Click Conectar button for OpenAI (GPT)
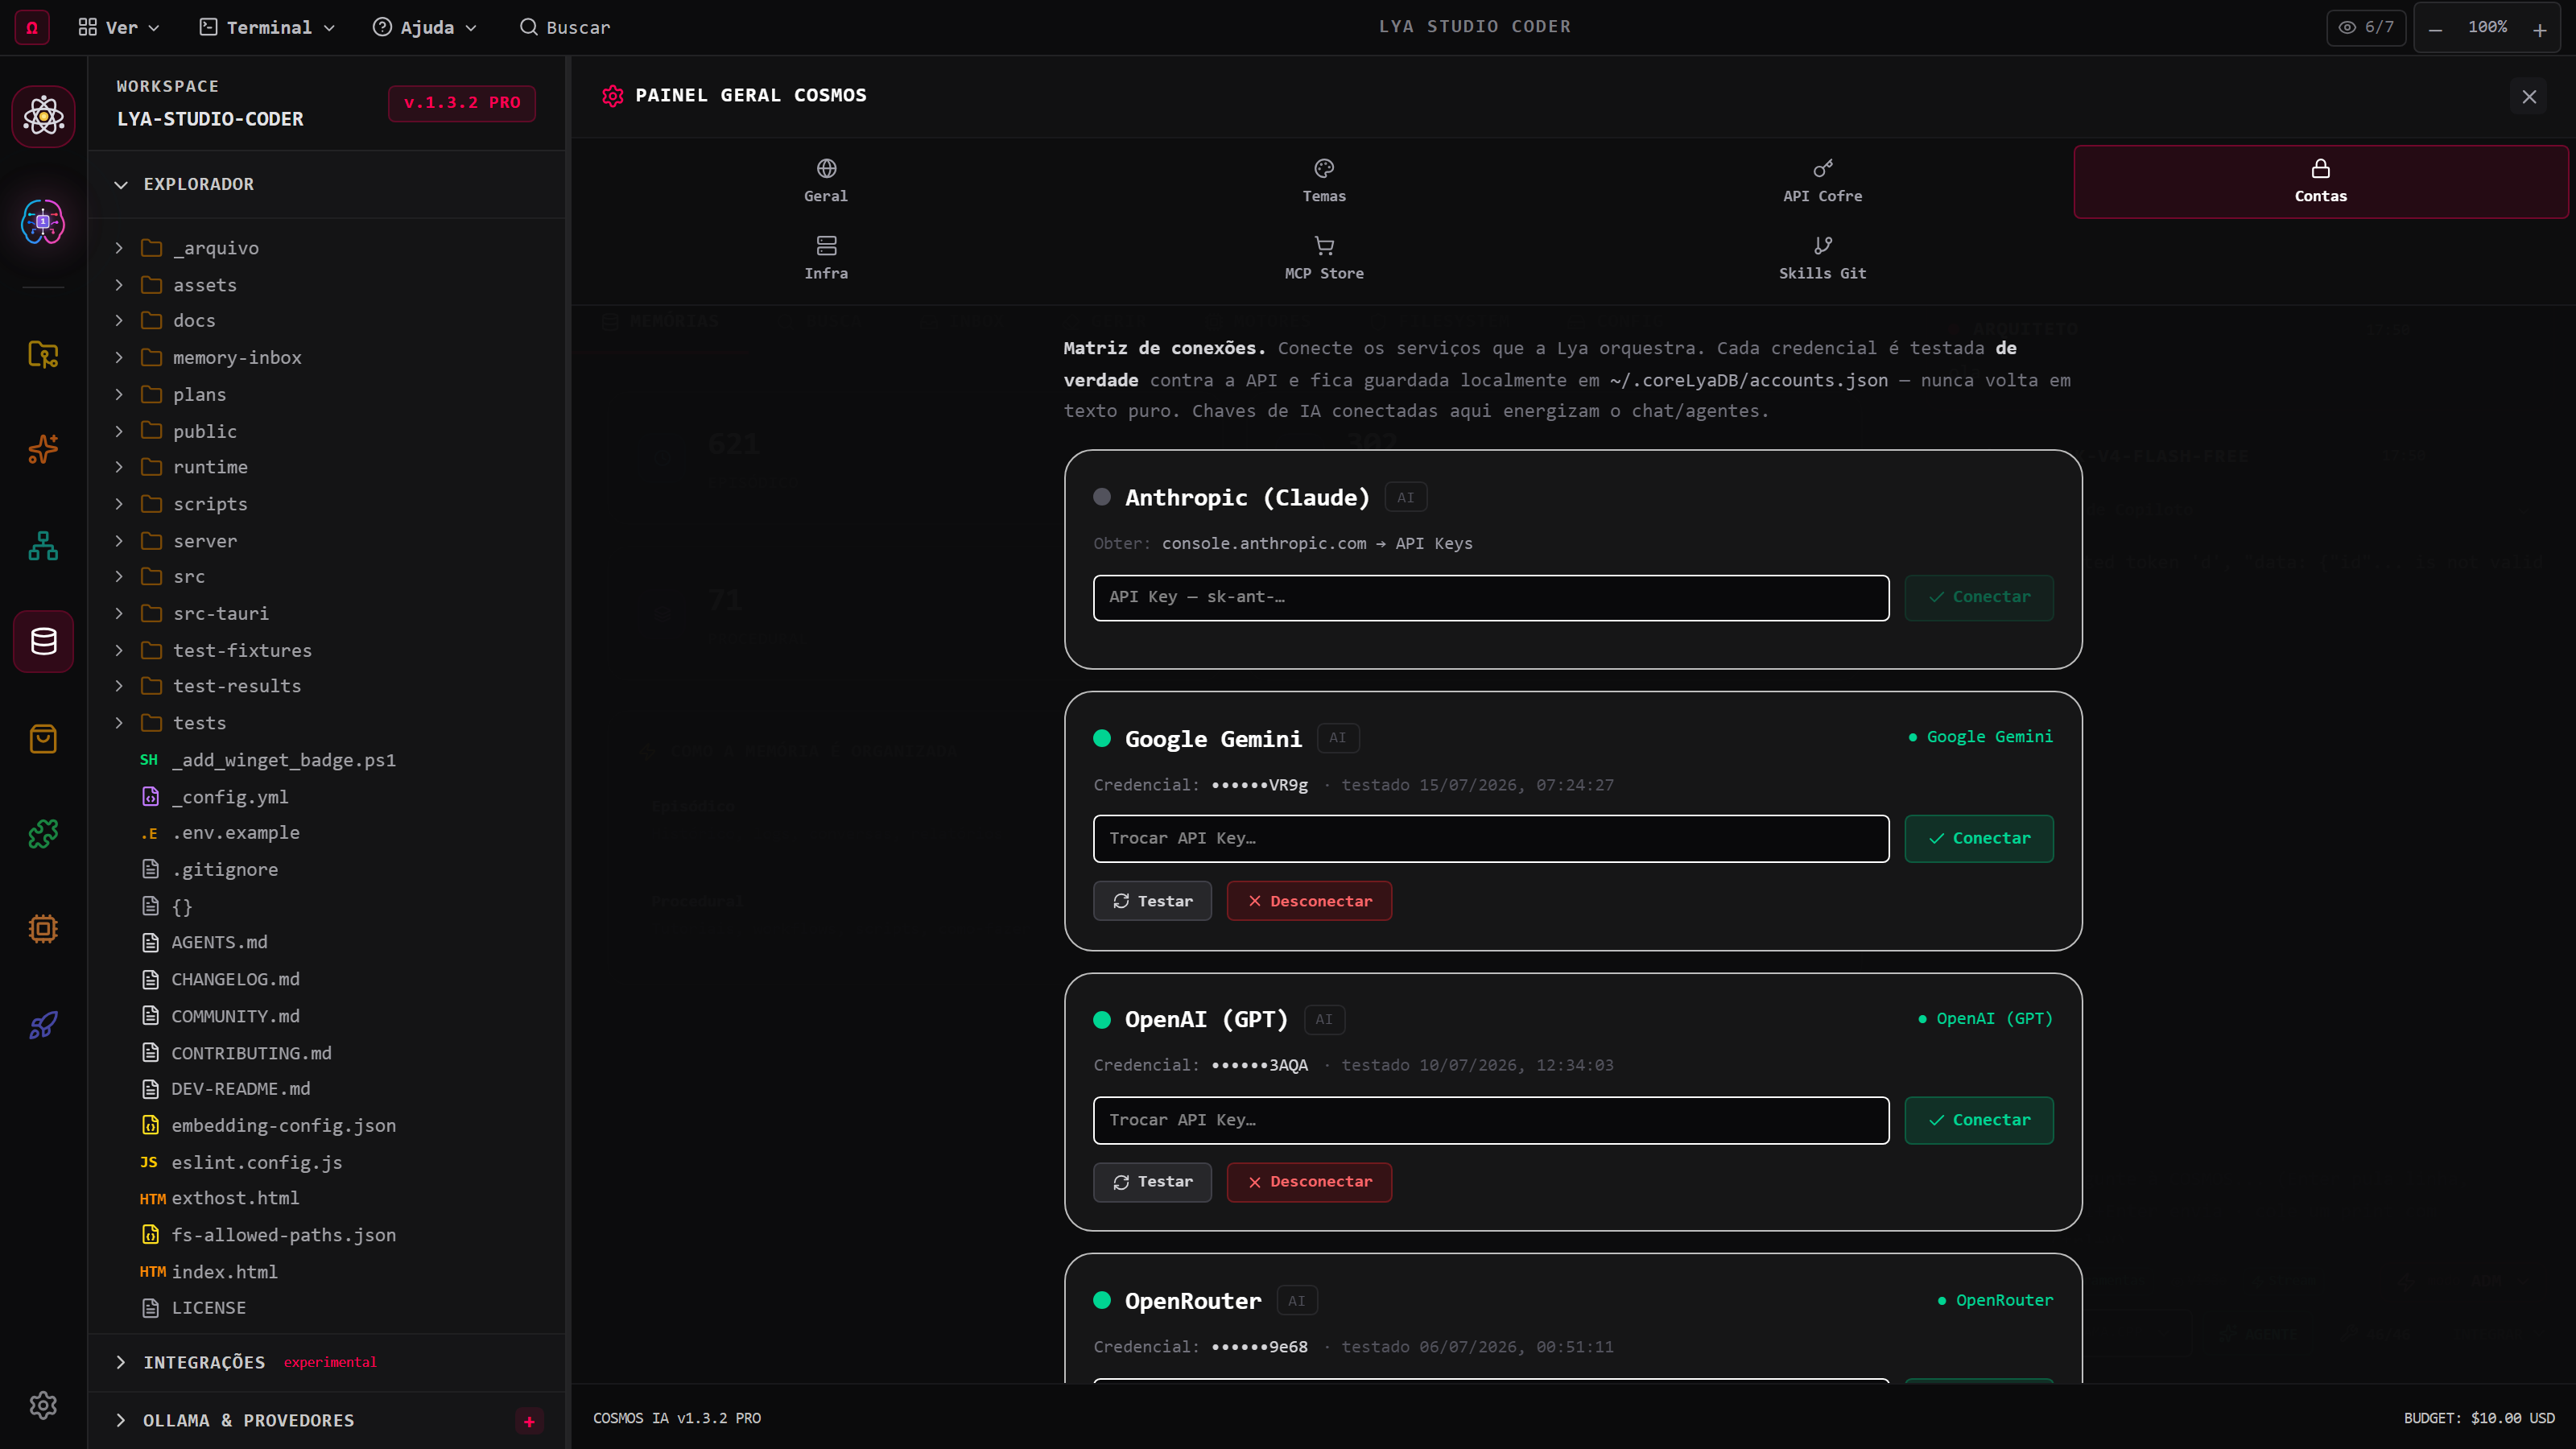This screenshot has height=1449, width=2576. click(1979, 1121)
